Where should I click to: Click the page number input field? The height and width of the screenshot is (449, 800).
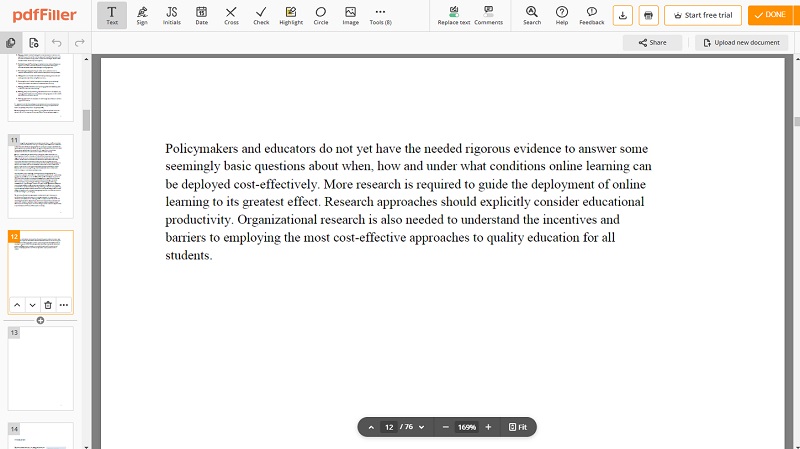coord(389,427)
